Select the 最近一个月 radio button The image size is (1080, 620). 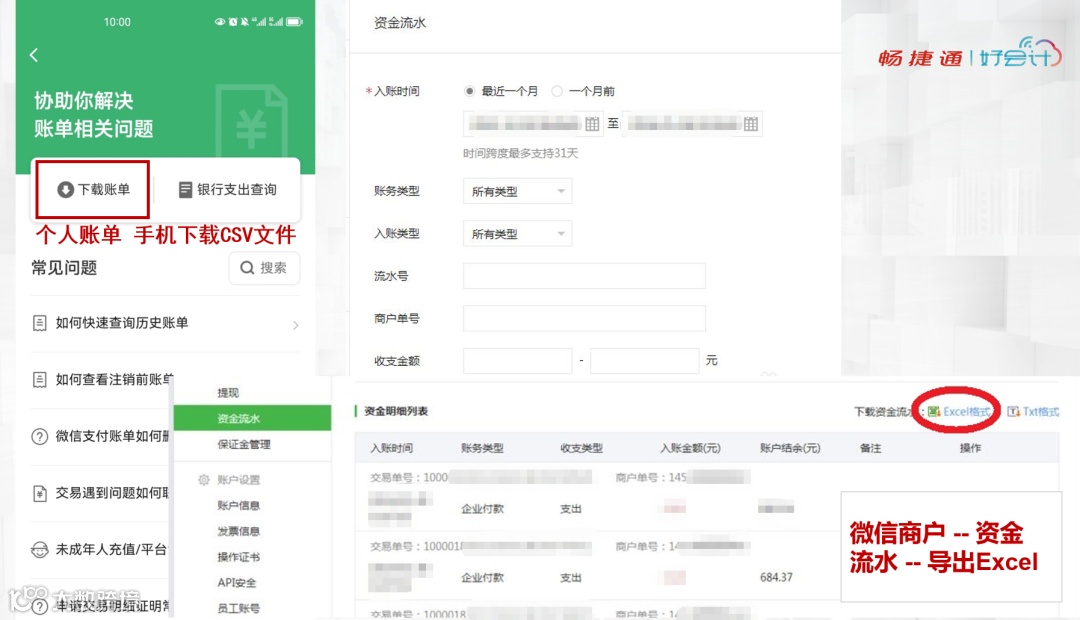(470, 91)
